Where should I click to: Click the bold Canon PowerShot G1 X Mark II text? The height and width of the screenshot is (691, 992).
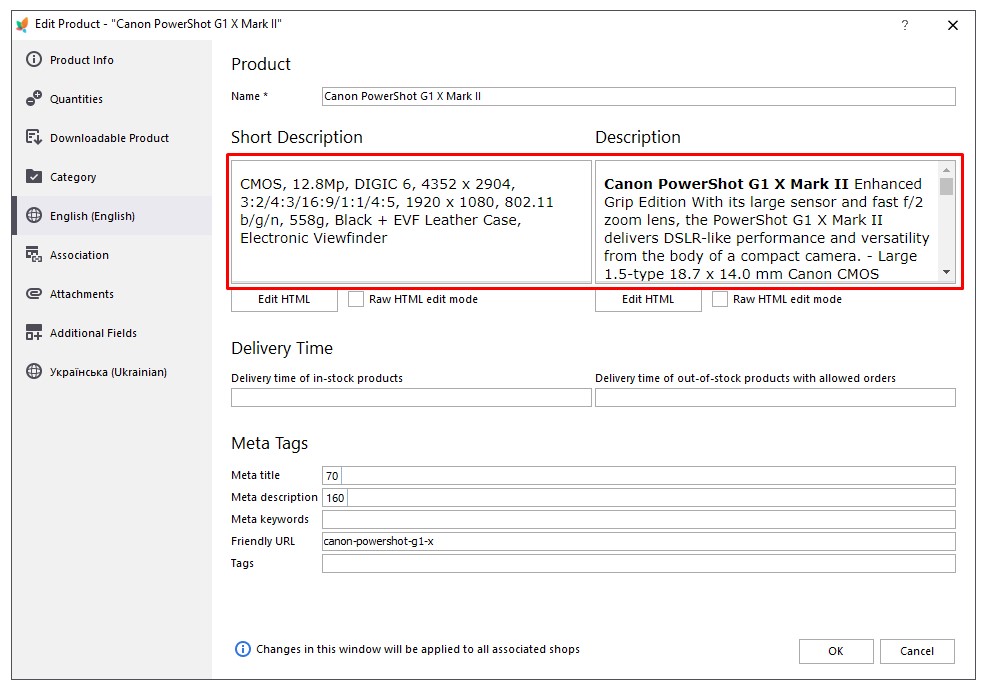[x=726, y=184]
